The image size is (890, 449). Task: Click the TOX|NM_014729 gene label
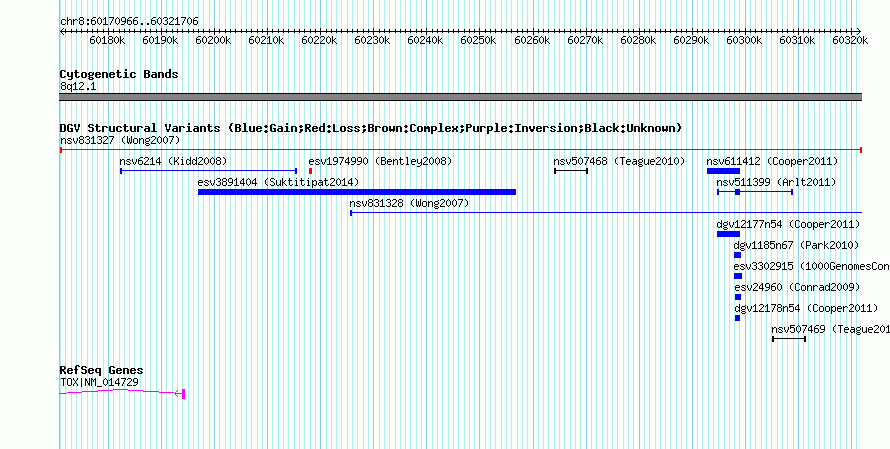(x=99, y=383)
